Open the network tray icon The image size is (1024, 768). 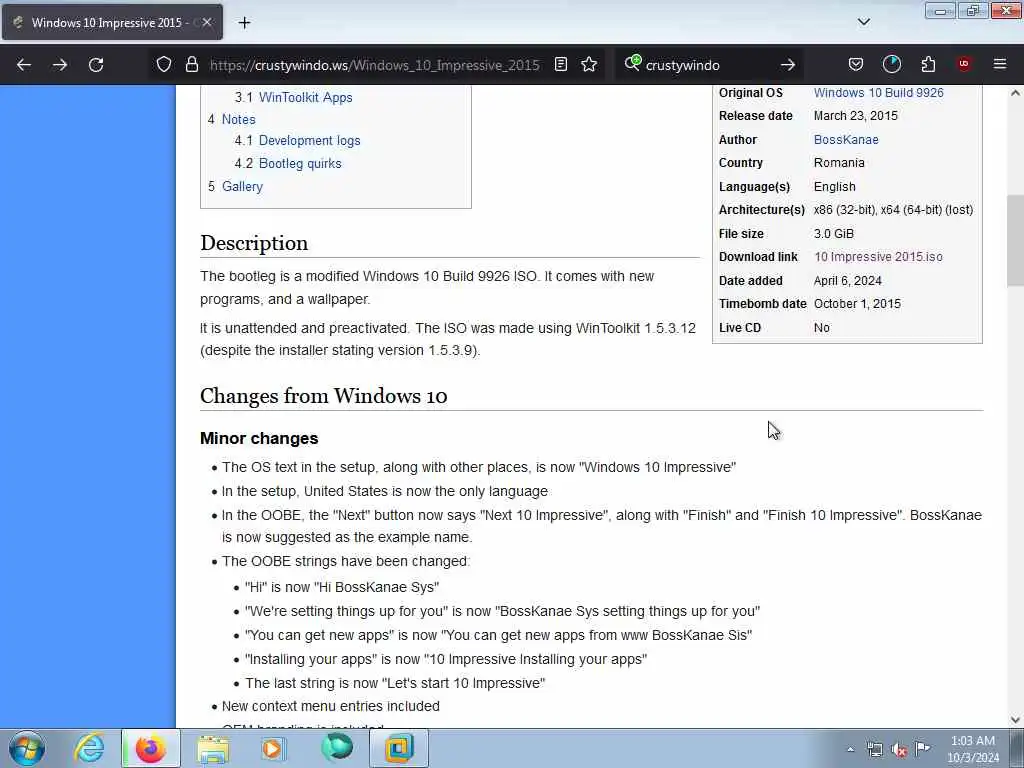click(x=874, y=750)
